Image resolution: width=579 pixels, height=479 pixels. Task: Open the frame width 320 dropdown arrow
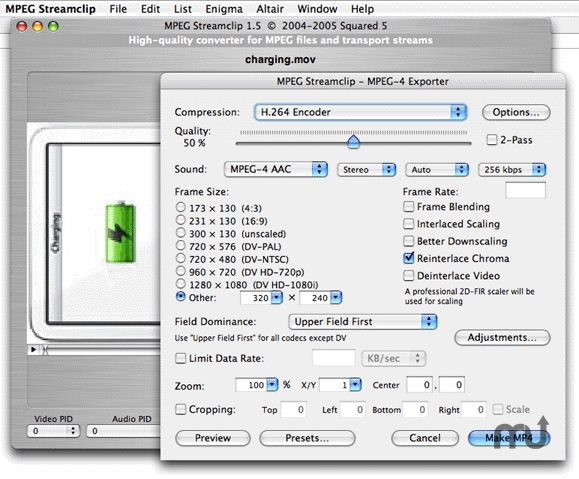277,298
